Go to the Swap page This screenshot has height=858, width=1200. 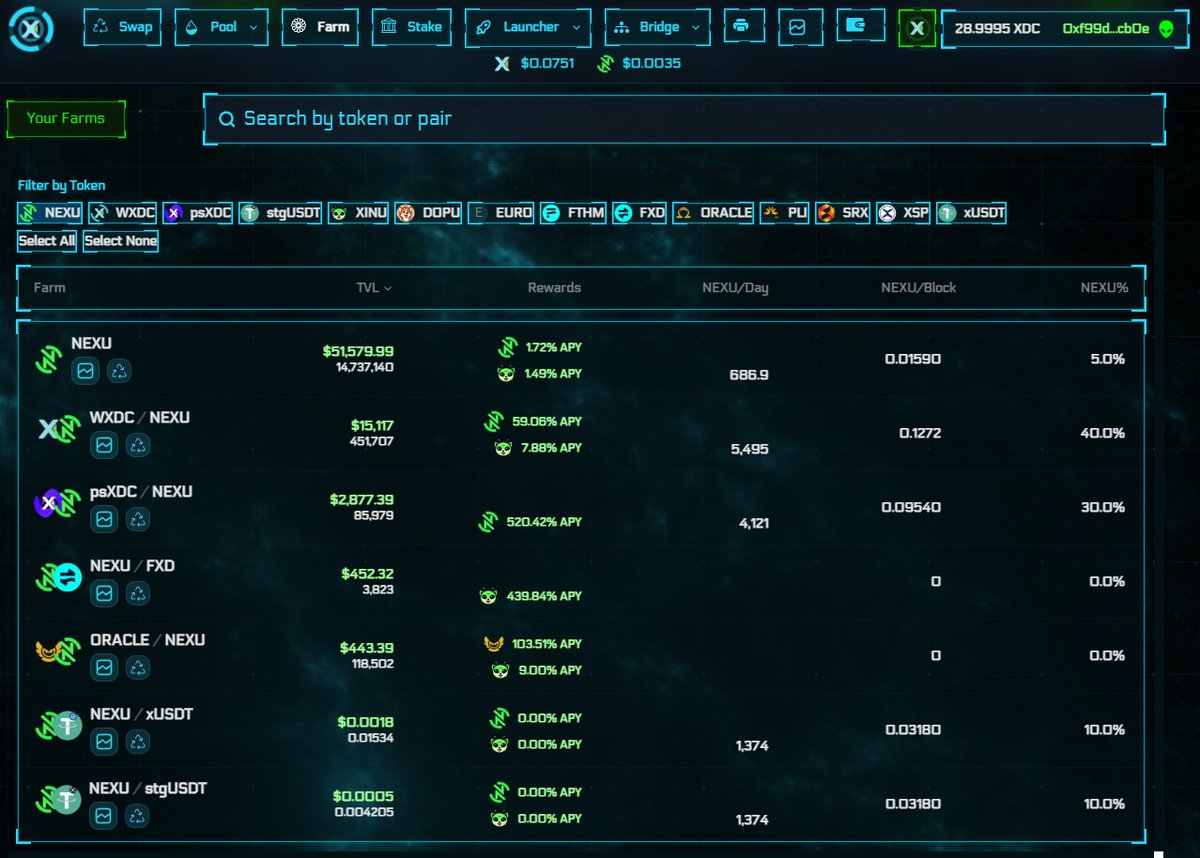(x=123, y=27)
